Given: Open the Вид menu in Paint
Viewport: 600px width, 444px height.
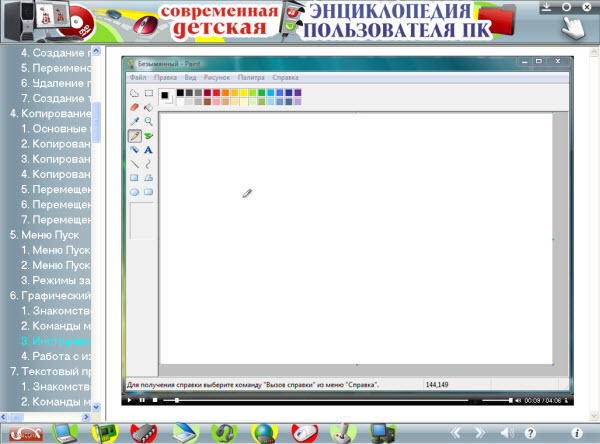Looking at the screenshot, I should (x=190, y=77).
